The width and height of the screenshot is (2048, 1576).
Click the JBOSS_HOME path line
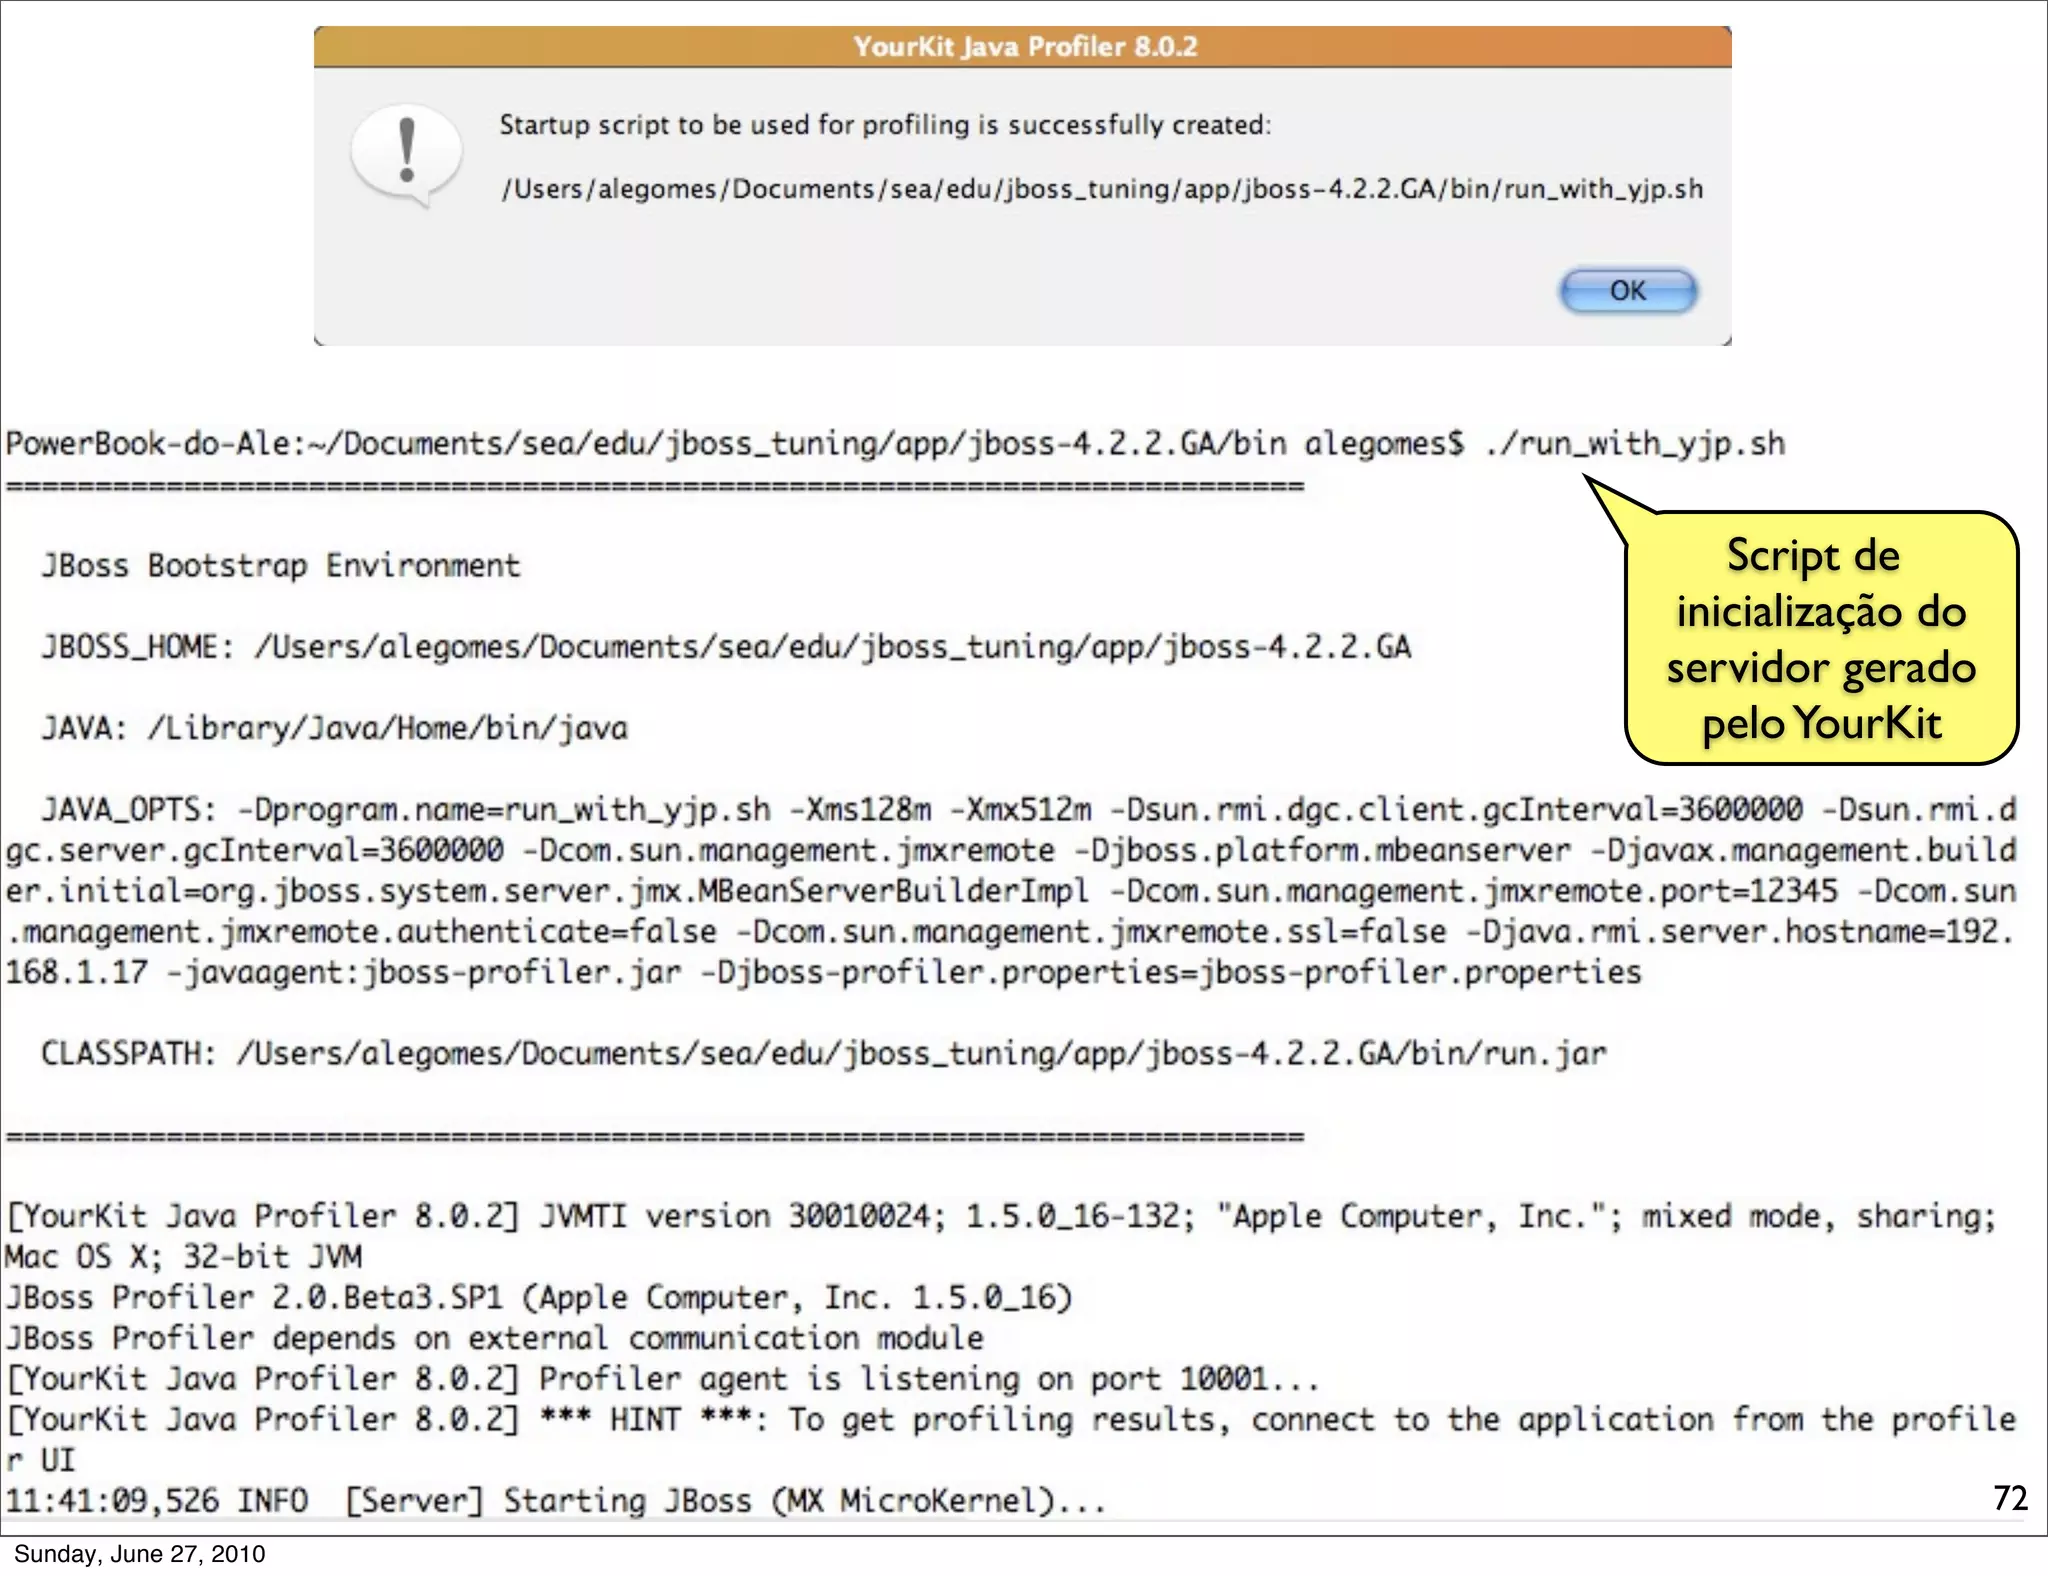[725, 647]
